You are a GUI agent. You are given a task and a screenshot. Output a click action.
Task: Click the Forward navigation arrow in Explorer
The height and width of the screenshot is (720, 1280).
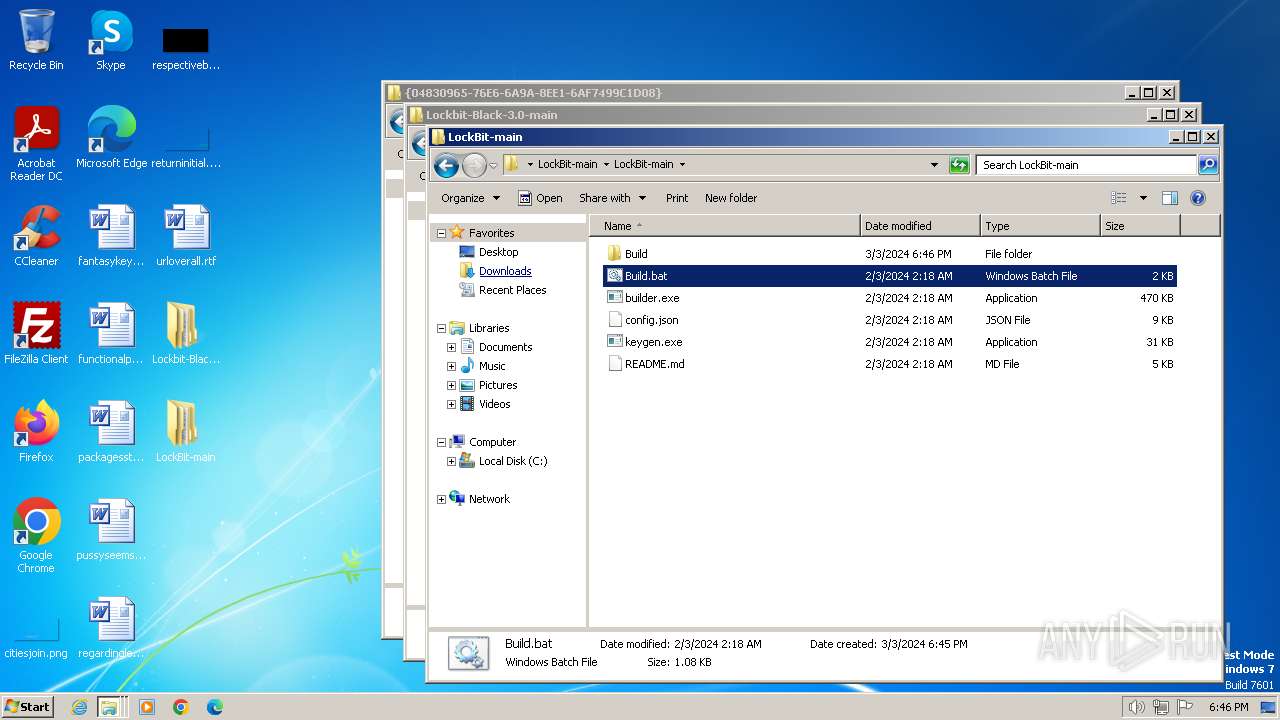(x=474, y=165)
